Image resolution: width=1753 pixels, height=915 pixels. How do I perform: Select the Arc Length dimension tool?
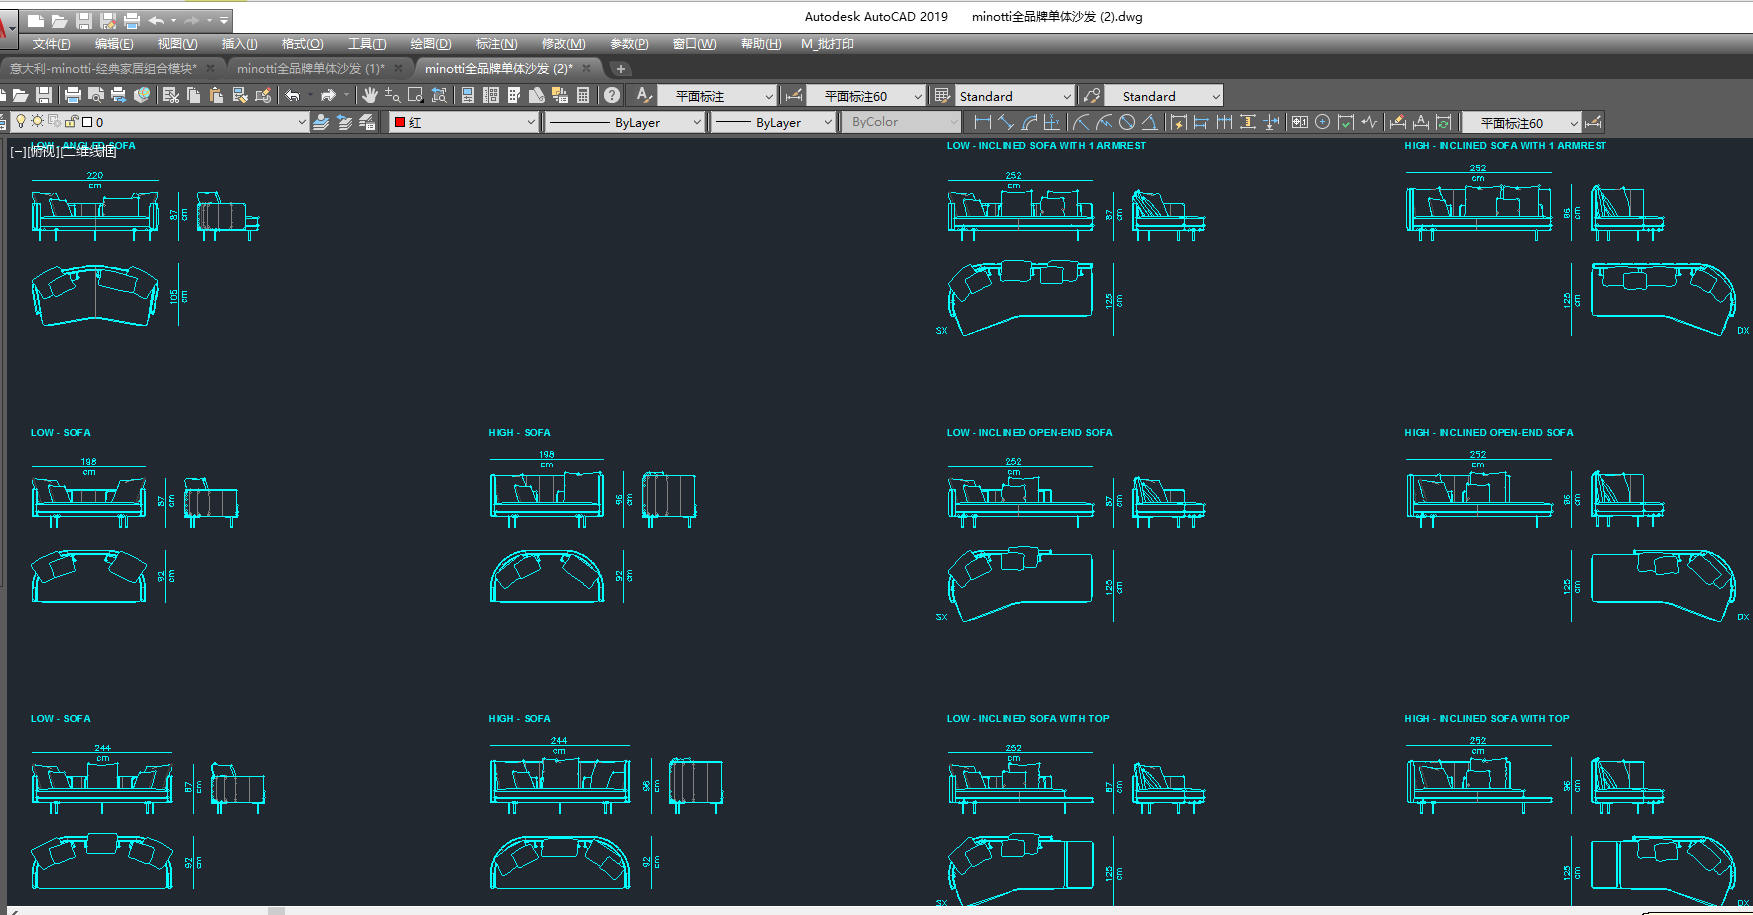click(x=1029, y=122)
